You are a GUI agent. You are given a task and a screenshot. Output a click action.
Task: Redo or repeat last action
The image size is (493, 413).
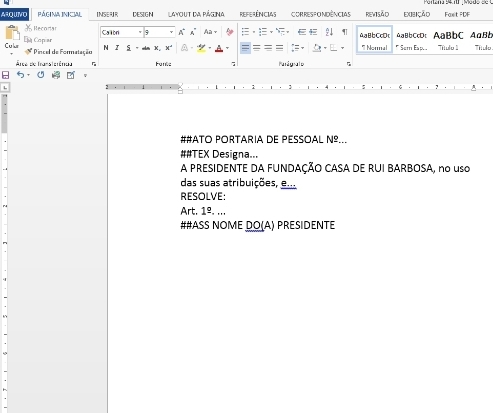pos(41,75)
